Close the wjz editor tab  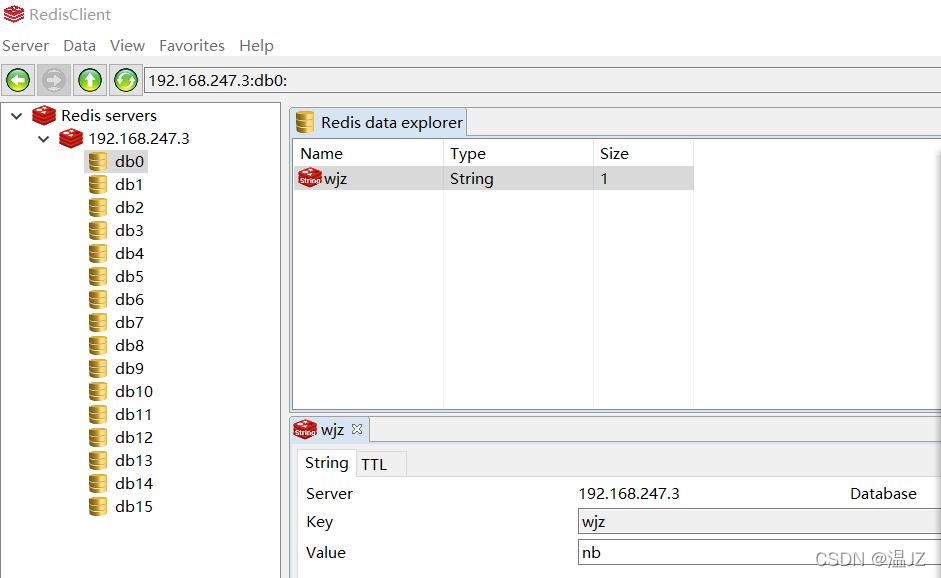click(x=357, y=429)
